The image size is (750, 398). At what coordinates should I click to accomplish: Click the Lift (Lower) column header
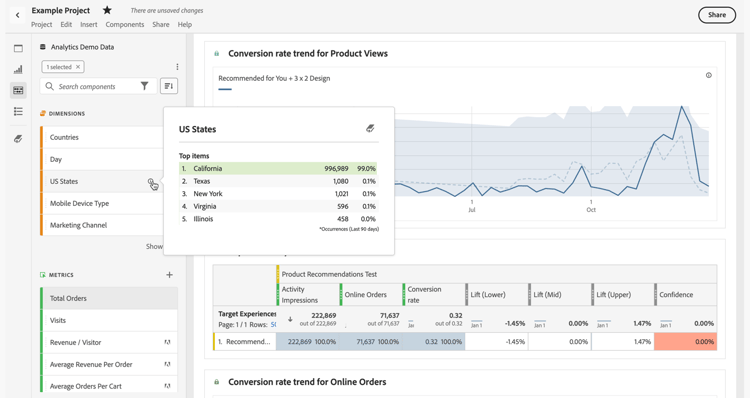pos(496,295)
